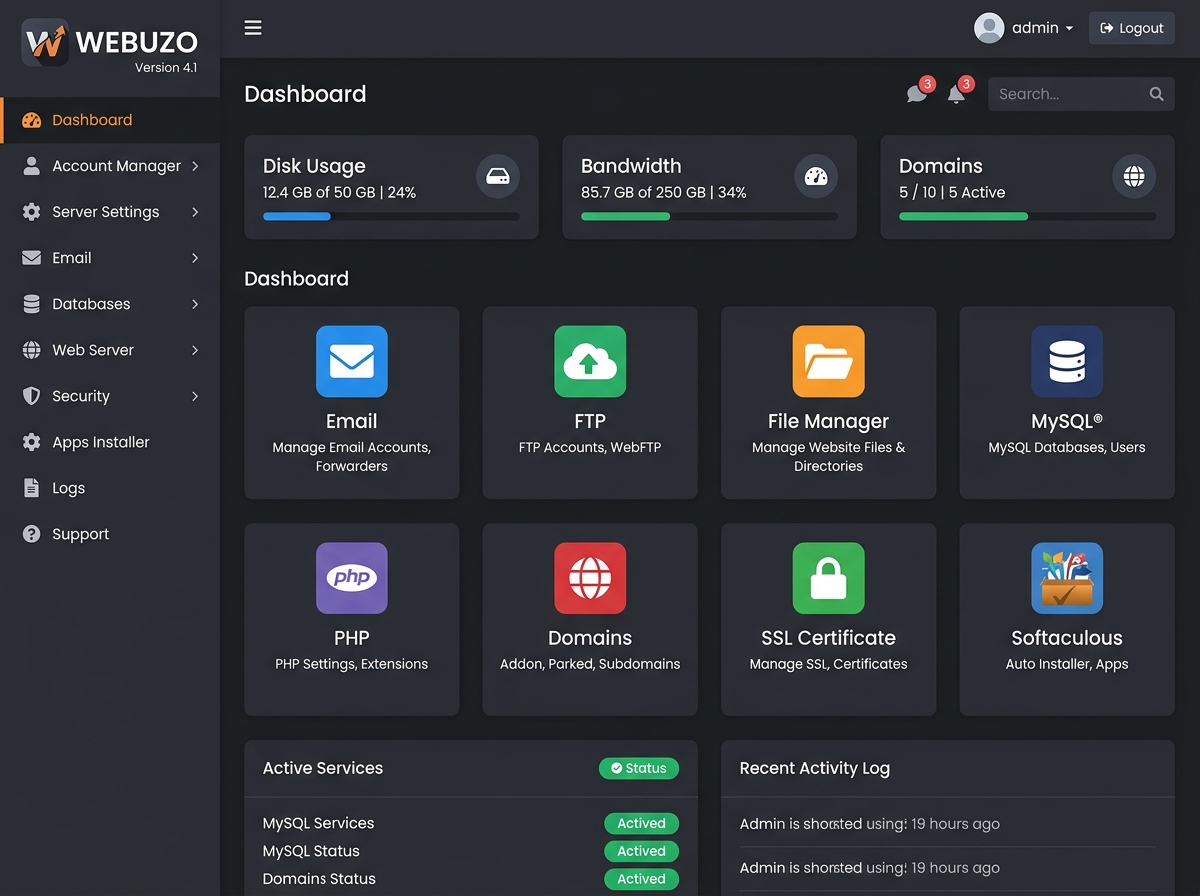The image size is (1200, 896).
Task: Open the File Manager folder icon
Action: point(829,362)
